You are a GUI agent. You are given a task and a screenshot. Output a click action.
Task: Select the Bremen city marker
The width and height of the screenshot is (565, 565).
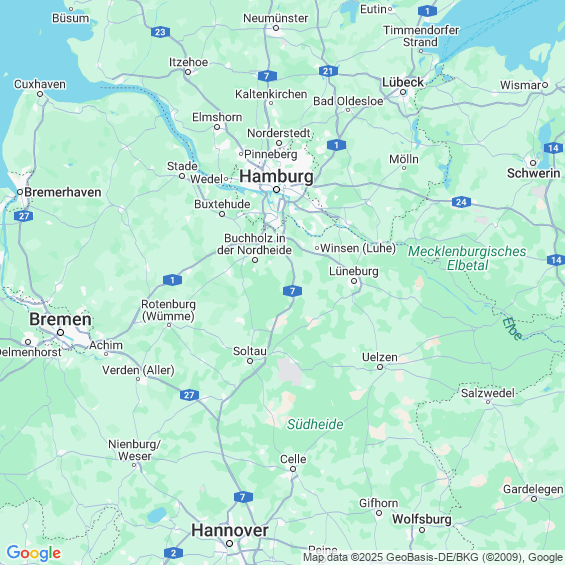click(x=61, y=332)
